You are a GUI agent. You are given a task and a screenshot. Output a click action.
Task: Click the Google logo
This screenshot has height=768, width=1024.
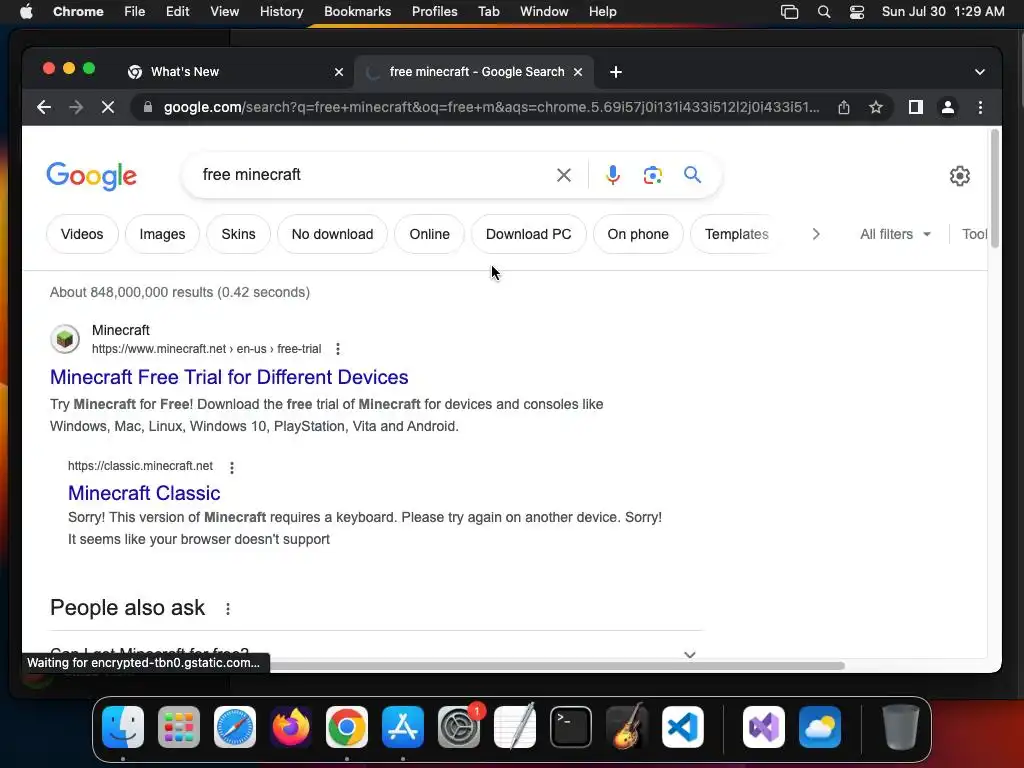click(91, 176)
